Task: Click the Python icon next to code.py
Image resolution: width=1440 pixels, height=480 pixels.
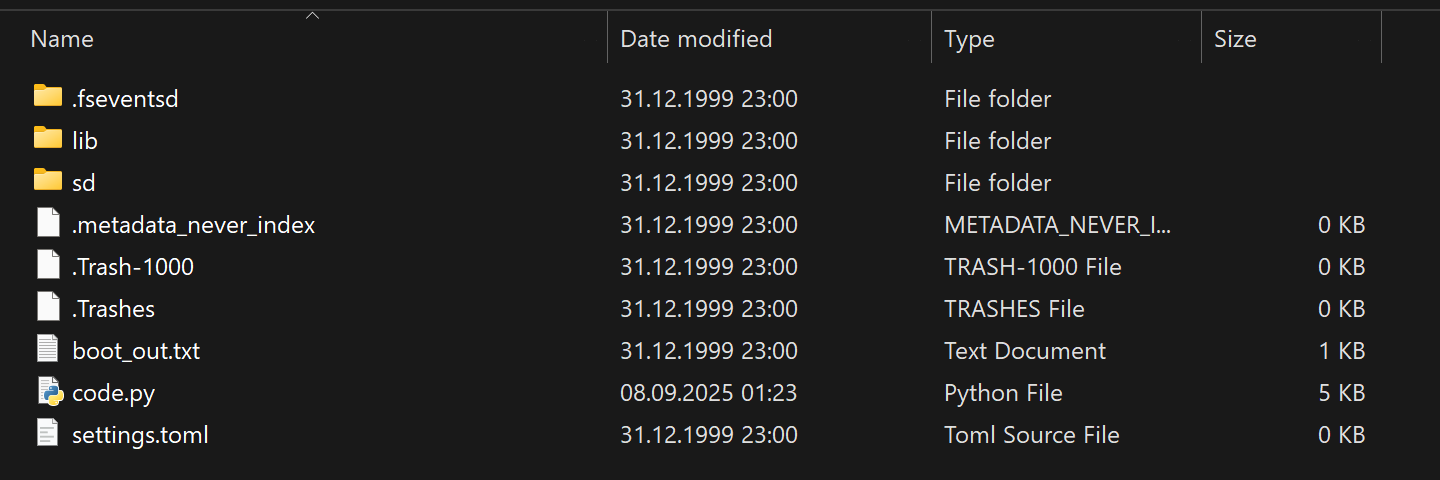Action: click(x=50, y=391)
